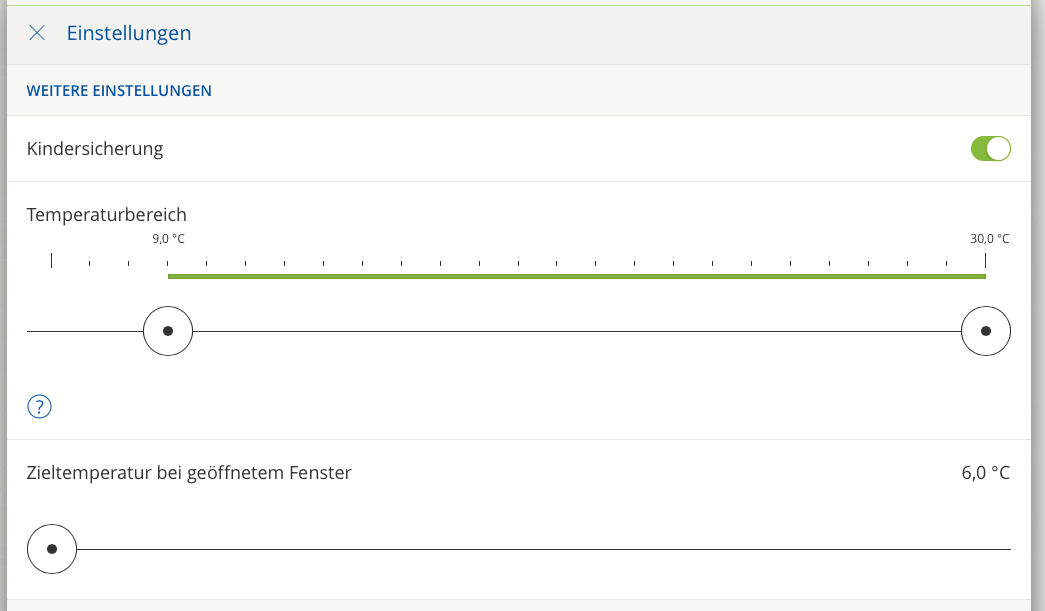Click the 30,0 °C maximum label

tap(989, 239)
